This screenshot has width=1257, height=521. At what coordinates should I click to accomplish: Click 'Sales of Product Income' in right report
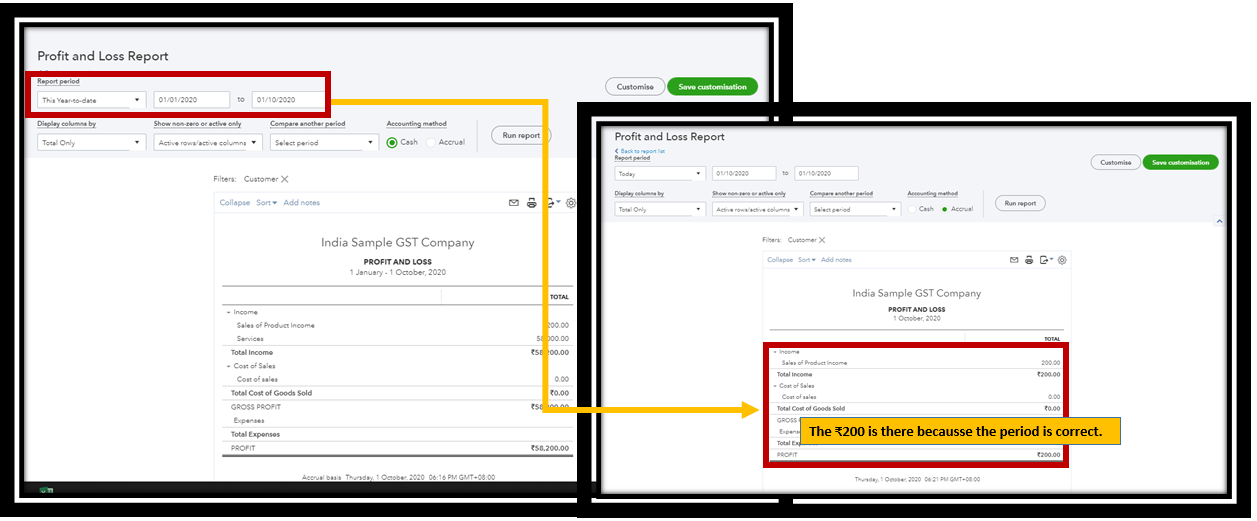tap(814, 363)
